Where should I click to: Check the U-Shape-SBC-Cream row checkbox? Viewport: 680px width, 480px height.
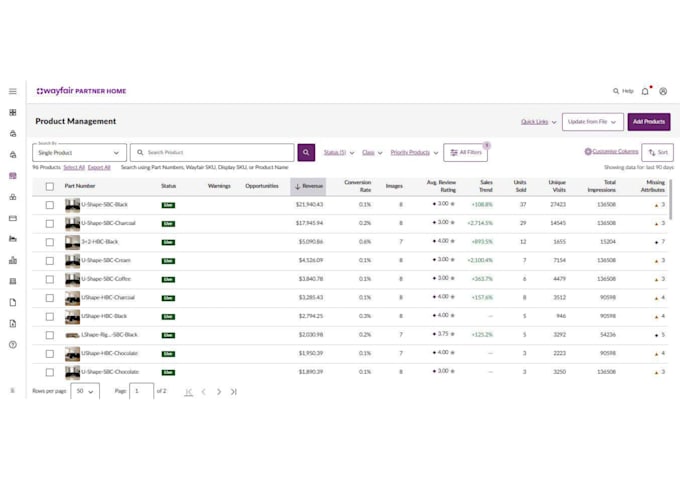(x=50, y=261)
